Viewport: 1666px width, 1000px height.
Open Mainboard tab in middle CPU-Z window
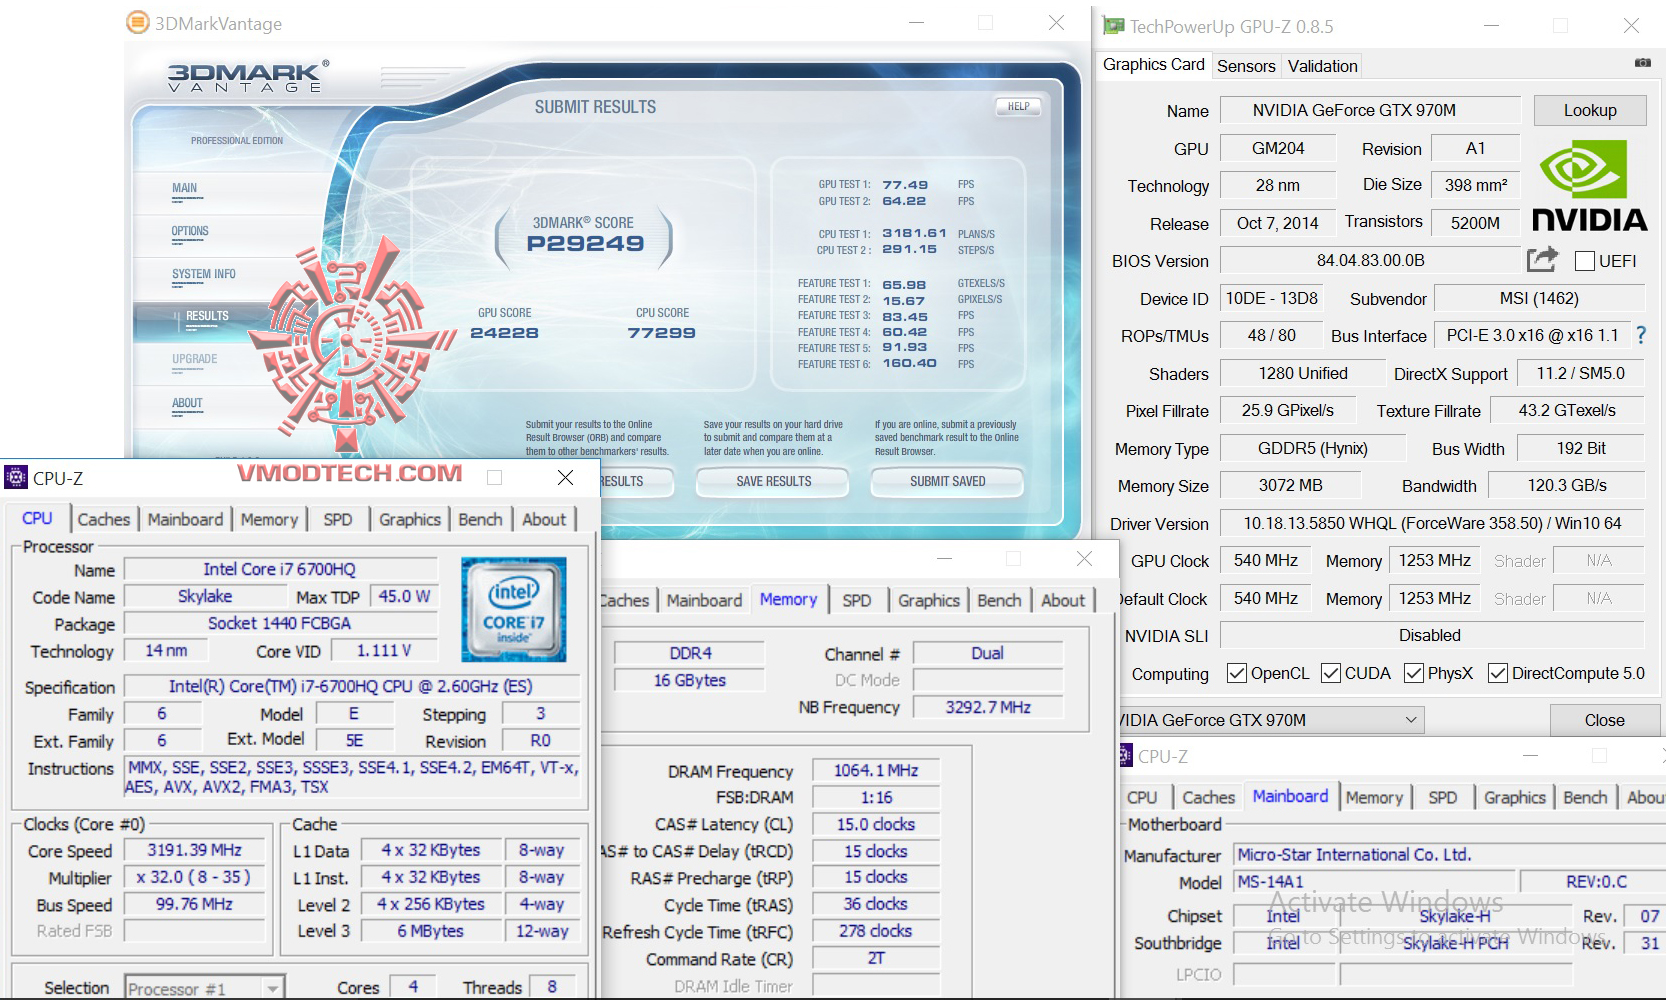click(704, 600)
